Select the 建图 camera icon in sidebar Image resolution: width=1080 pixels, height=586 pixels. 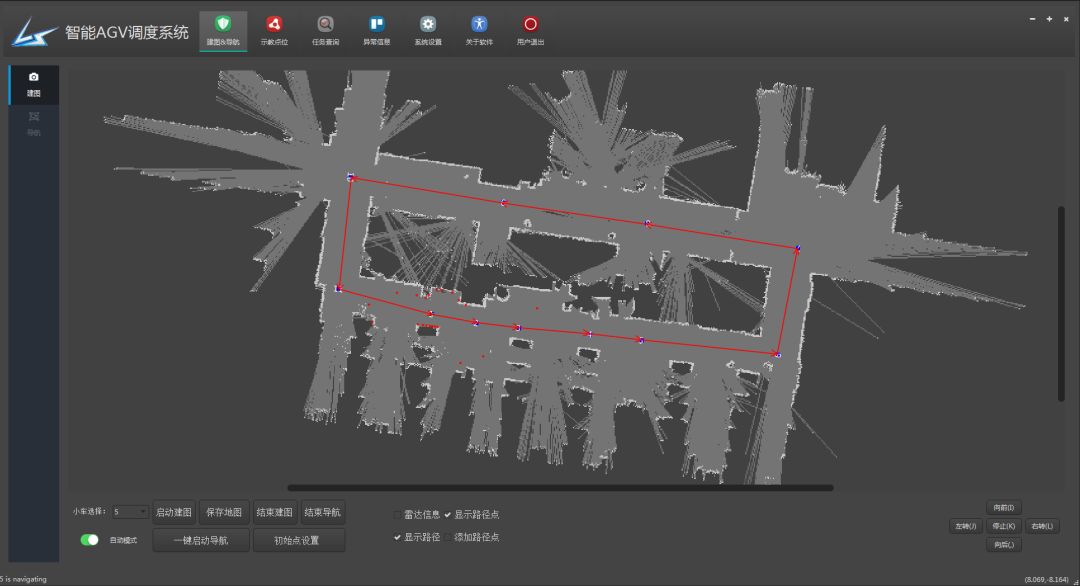pos(34,77)
